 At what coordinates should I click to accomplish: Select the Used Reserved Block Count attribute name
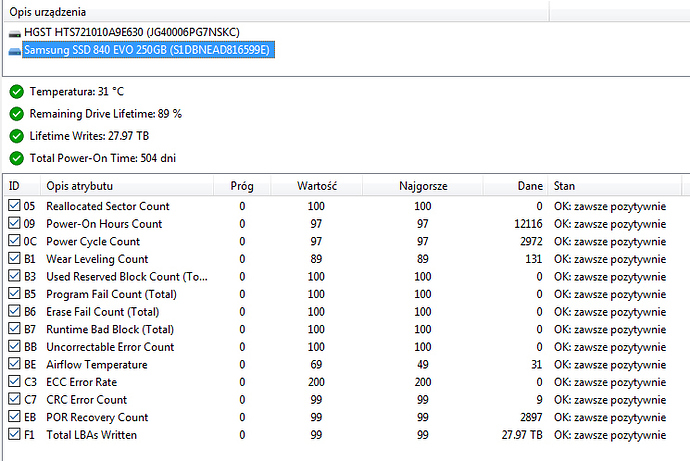click(x=127, y=276)
